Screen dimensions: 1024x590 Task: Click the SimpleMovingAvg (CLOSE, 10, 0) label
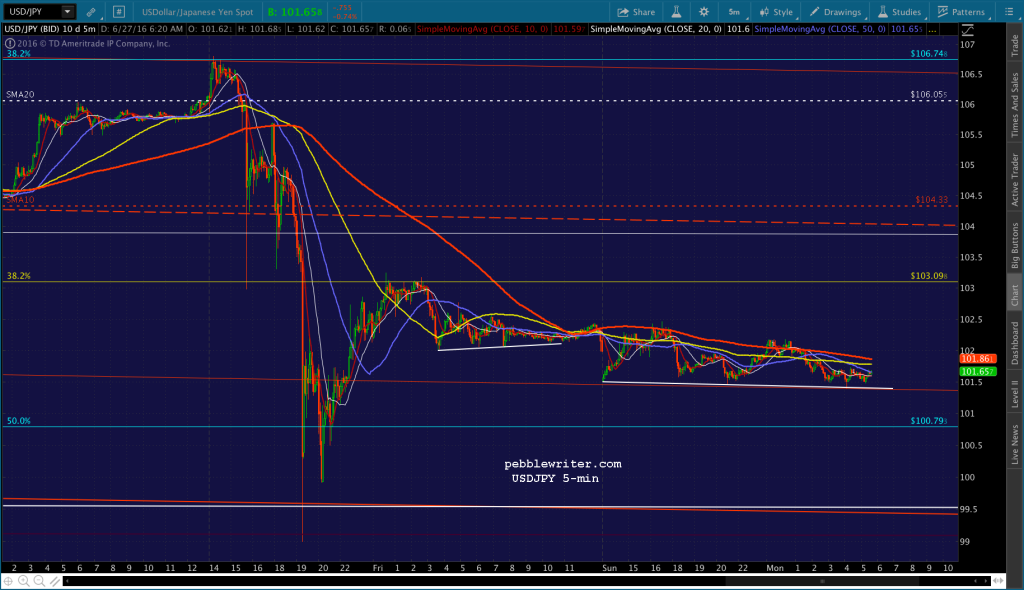pos(483,29)
